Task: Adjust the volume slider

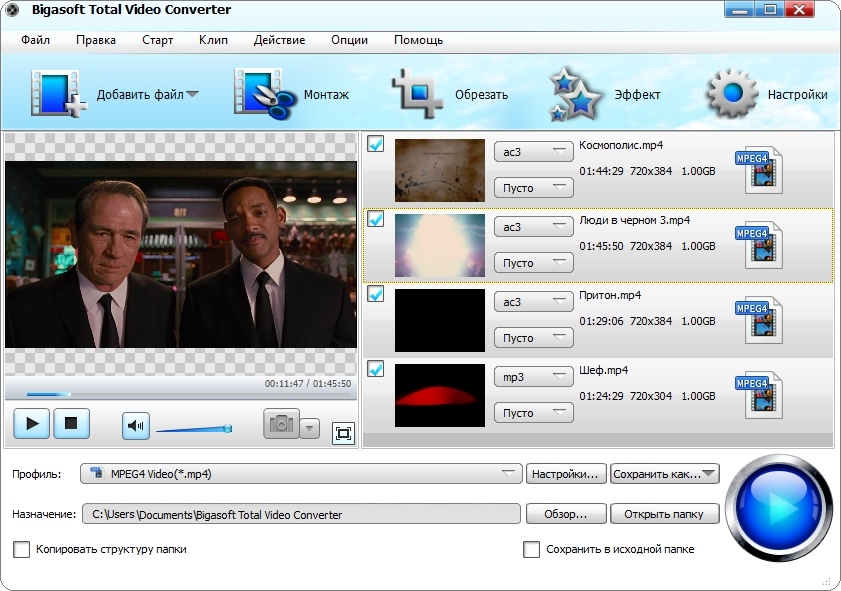Action: (x=194, y=429)
